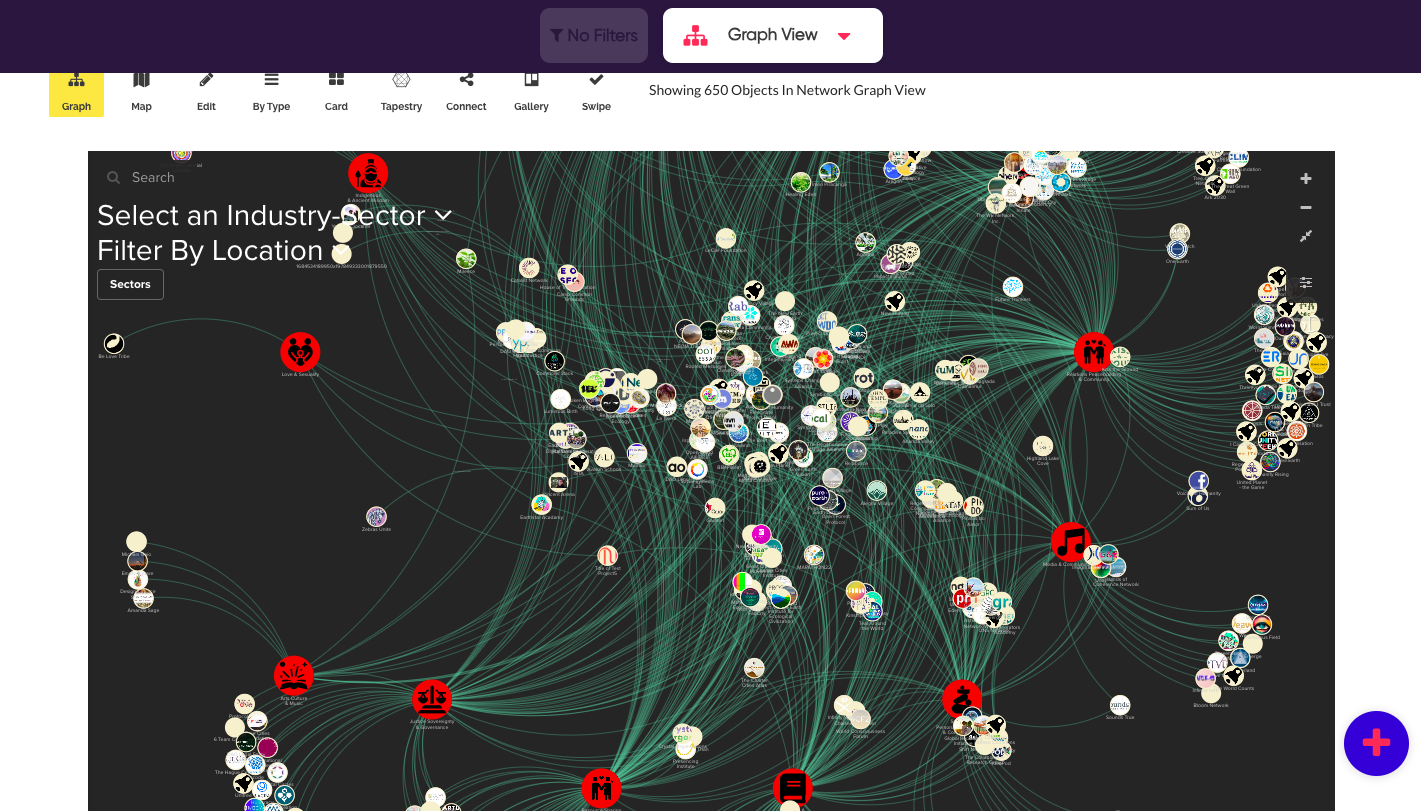Switch to Card view
This screenshot has width=1421, height=811.
click(x=336, y=91)
